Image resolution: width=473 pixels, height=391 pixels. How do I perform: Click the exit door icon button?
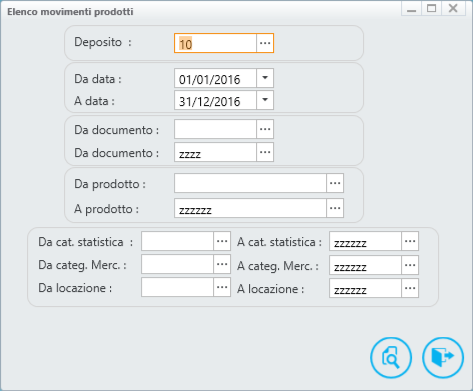click(443, 357)
